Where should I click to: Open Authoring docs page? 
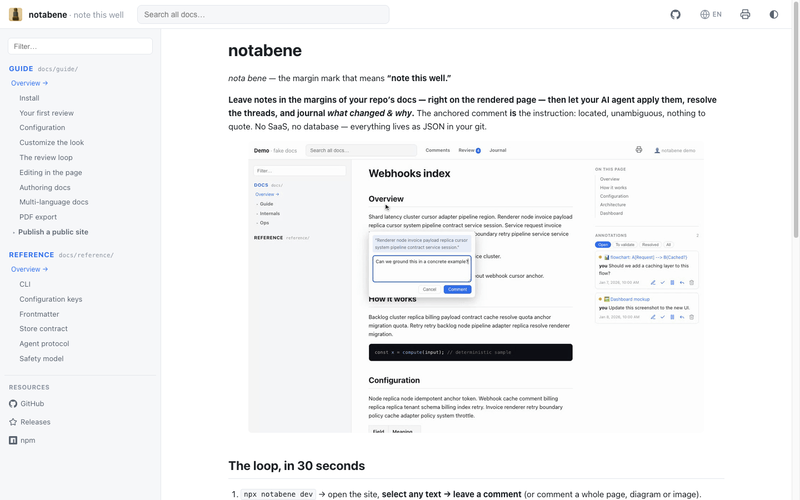pyautogui.click(x=45, y=187)
